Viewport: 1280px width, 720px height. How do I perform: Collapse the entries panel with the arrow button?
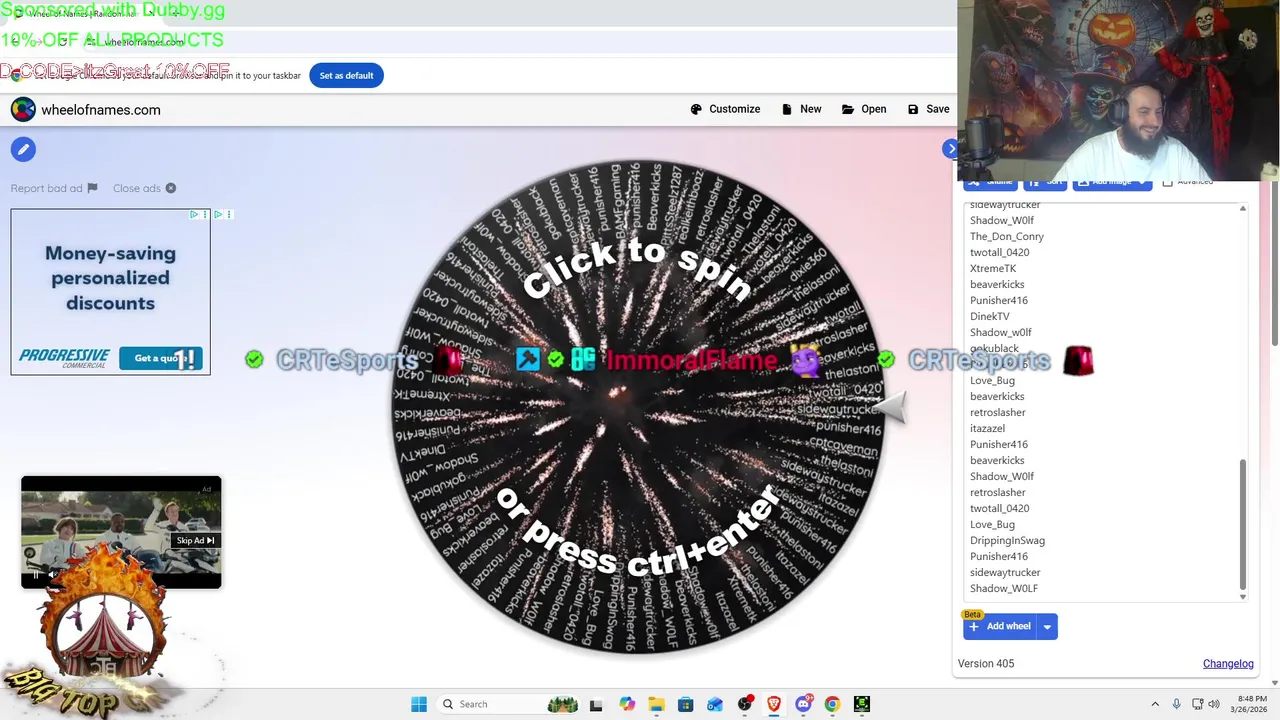coord(950,149)
